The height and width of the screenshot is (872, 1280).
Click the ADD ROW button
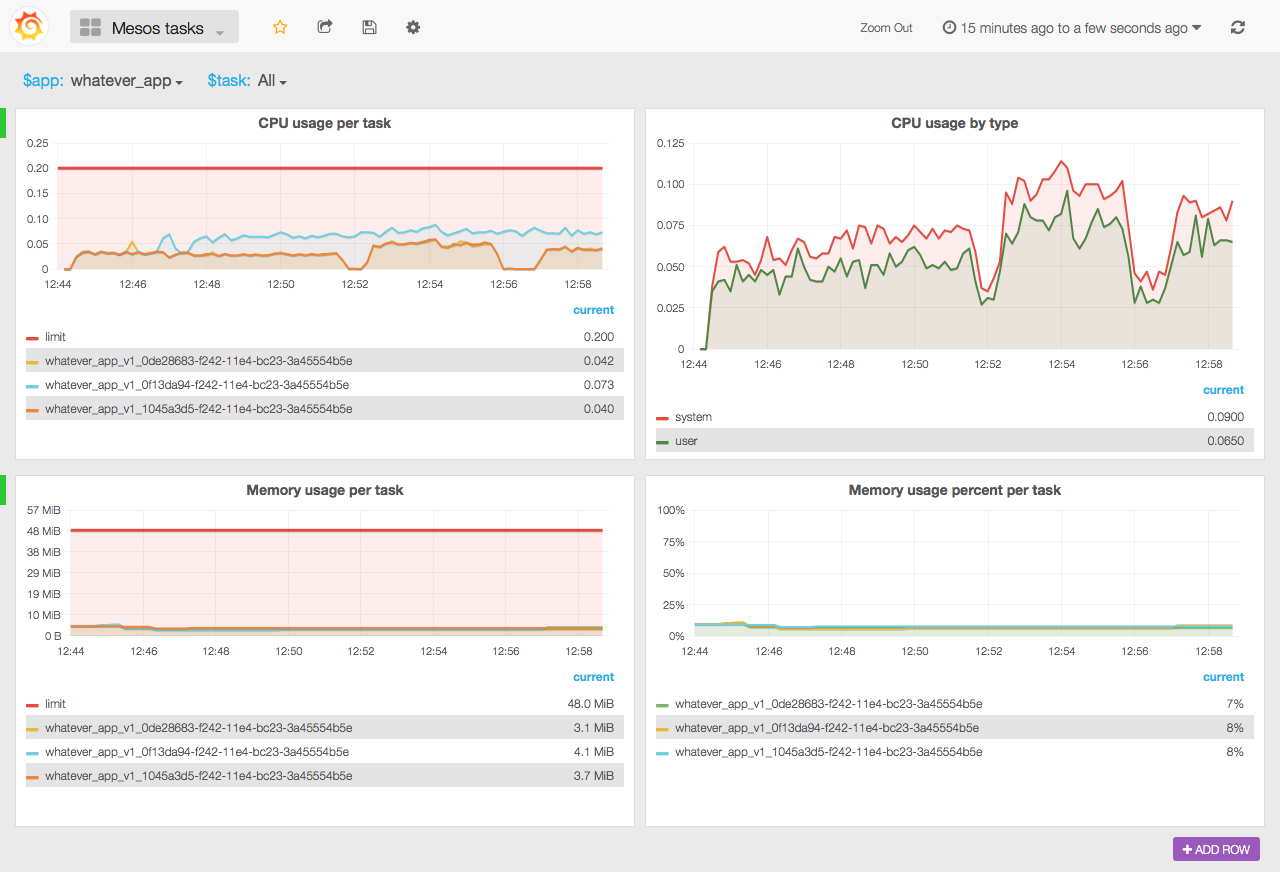[x=1216, y=849]
